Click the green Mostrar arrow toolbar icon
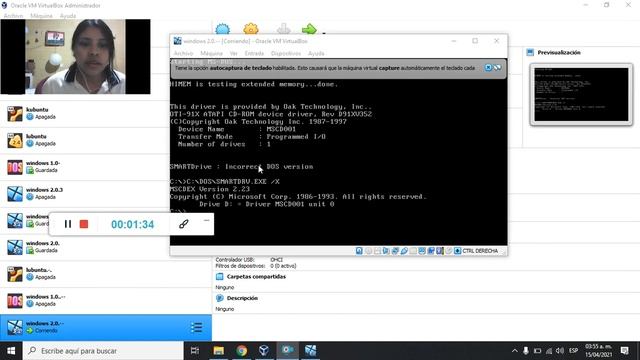This screenshot has height=360, width=640. [309, 29]
